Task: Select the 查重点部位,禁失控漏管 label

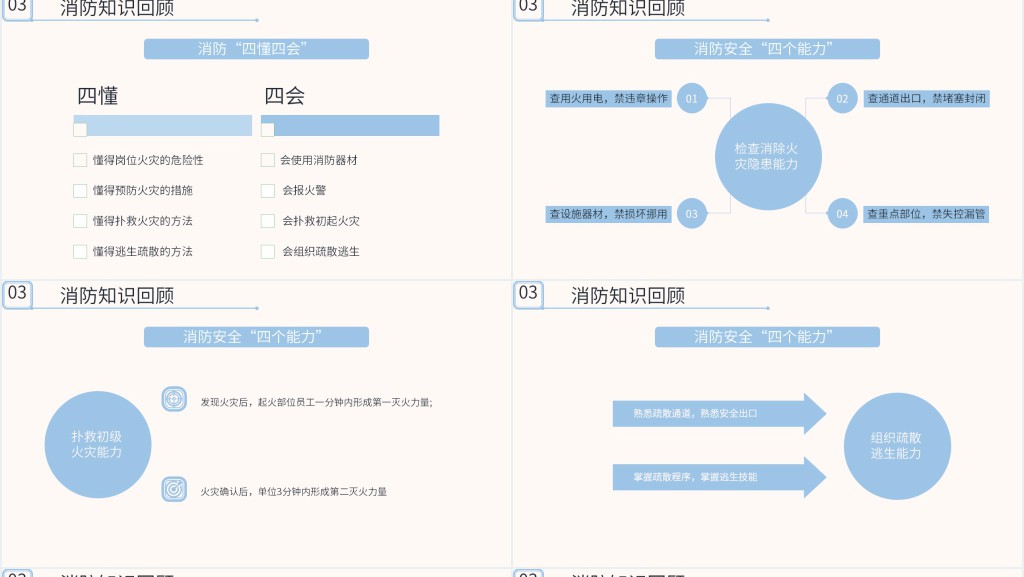Action: pos(927,214)
